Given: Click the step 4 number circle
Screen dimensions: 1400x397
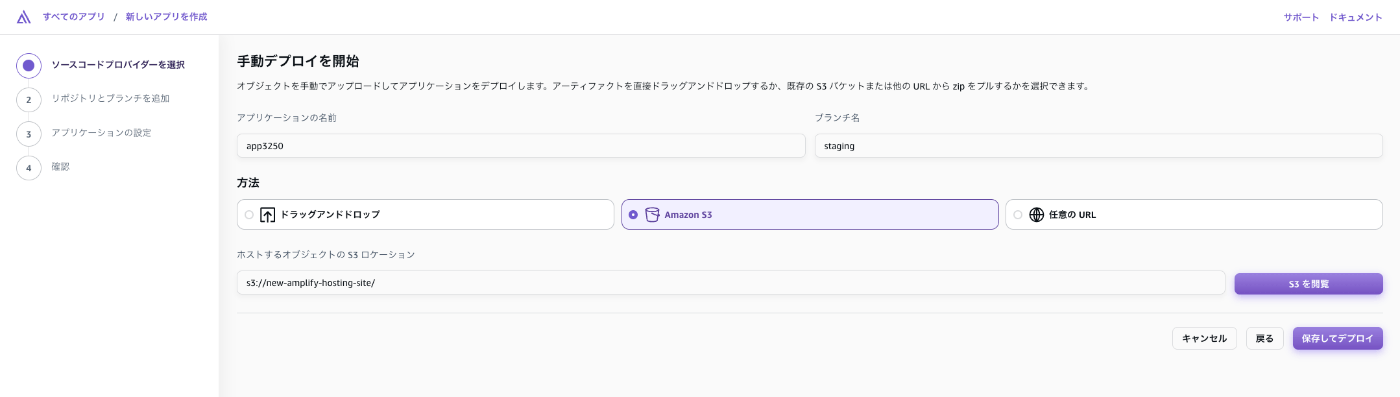Looking at the screenshot, I should pyautogui.click(x=29, y=167).
